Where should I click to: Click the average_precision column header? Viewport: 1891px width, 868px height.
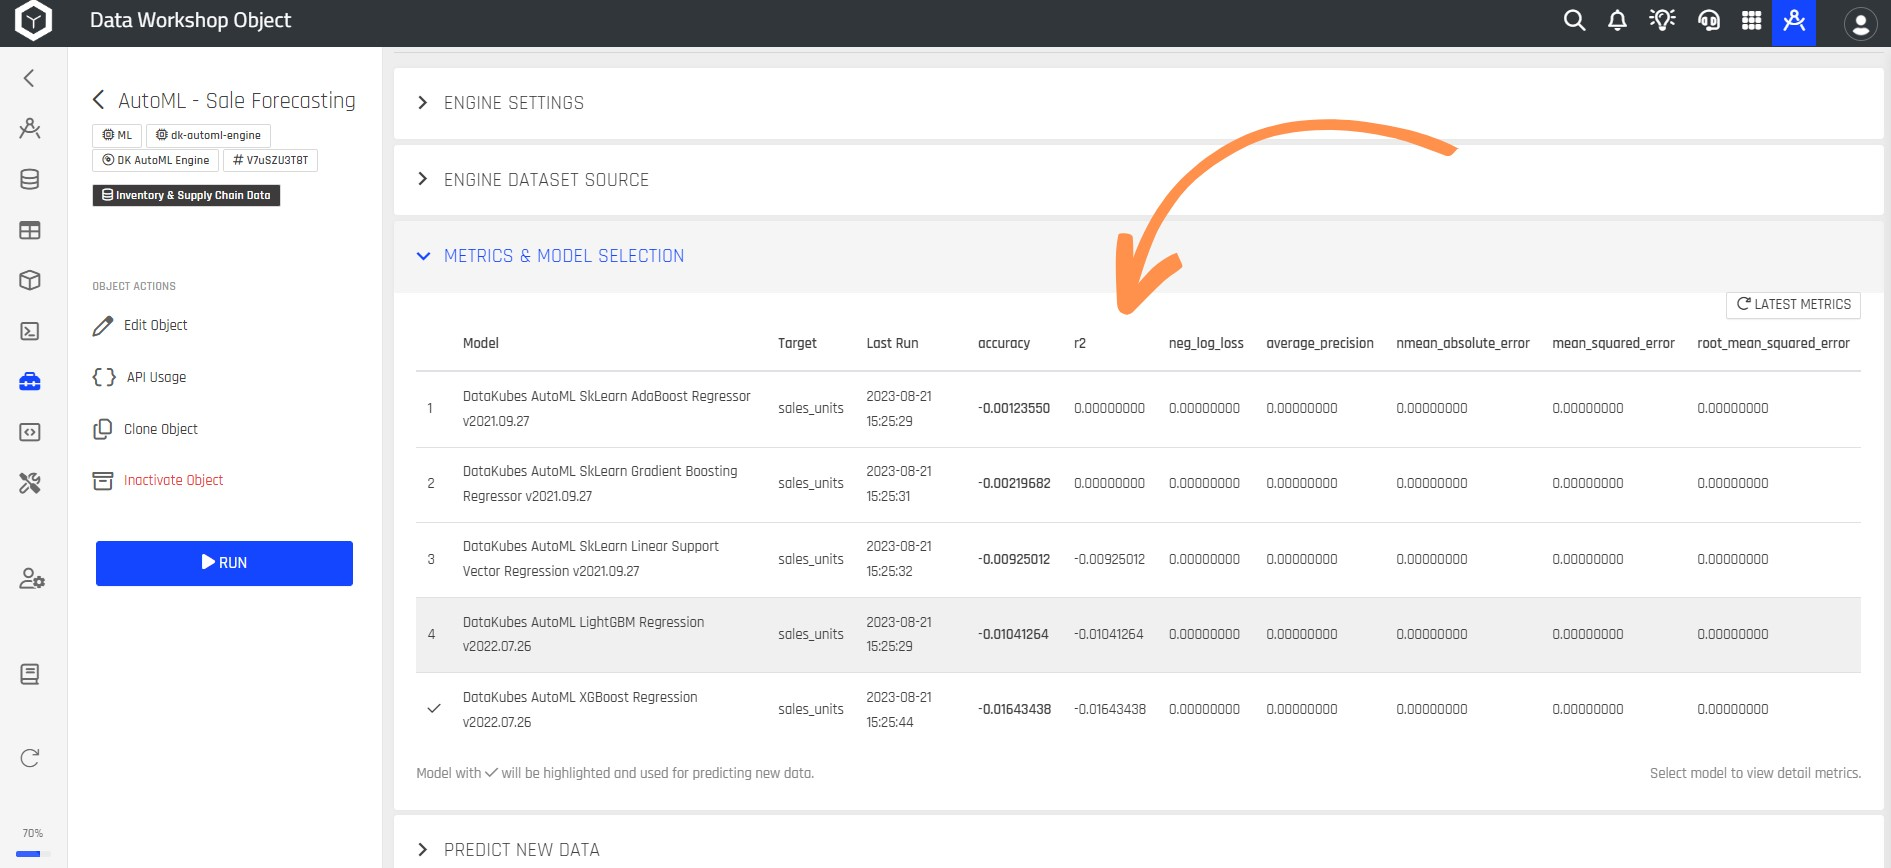[x=1320, y=343]
